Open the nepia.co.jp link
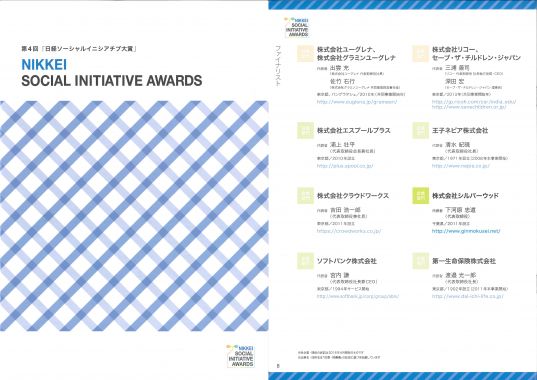This screenshot has width=537, height=380. 460,166
